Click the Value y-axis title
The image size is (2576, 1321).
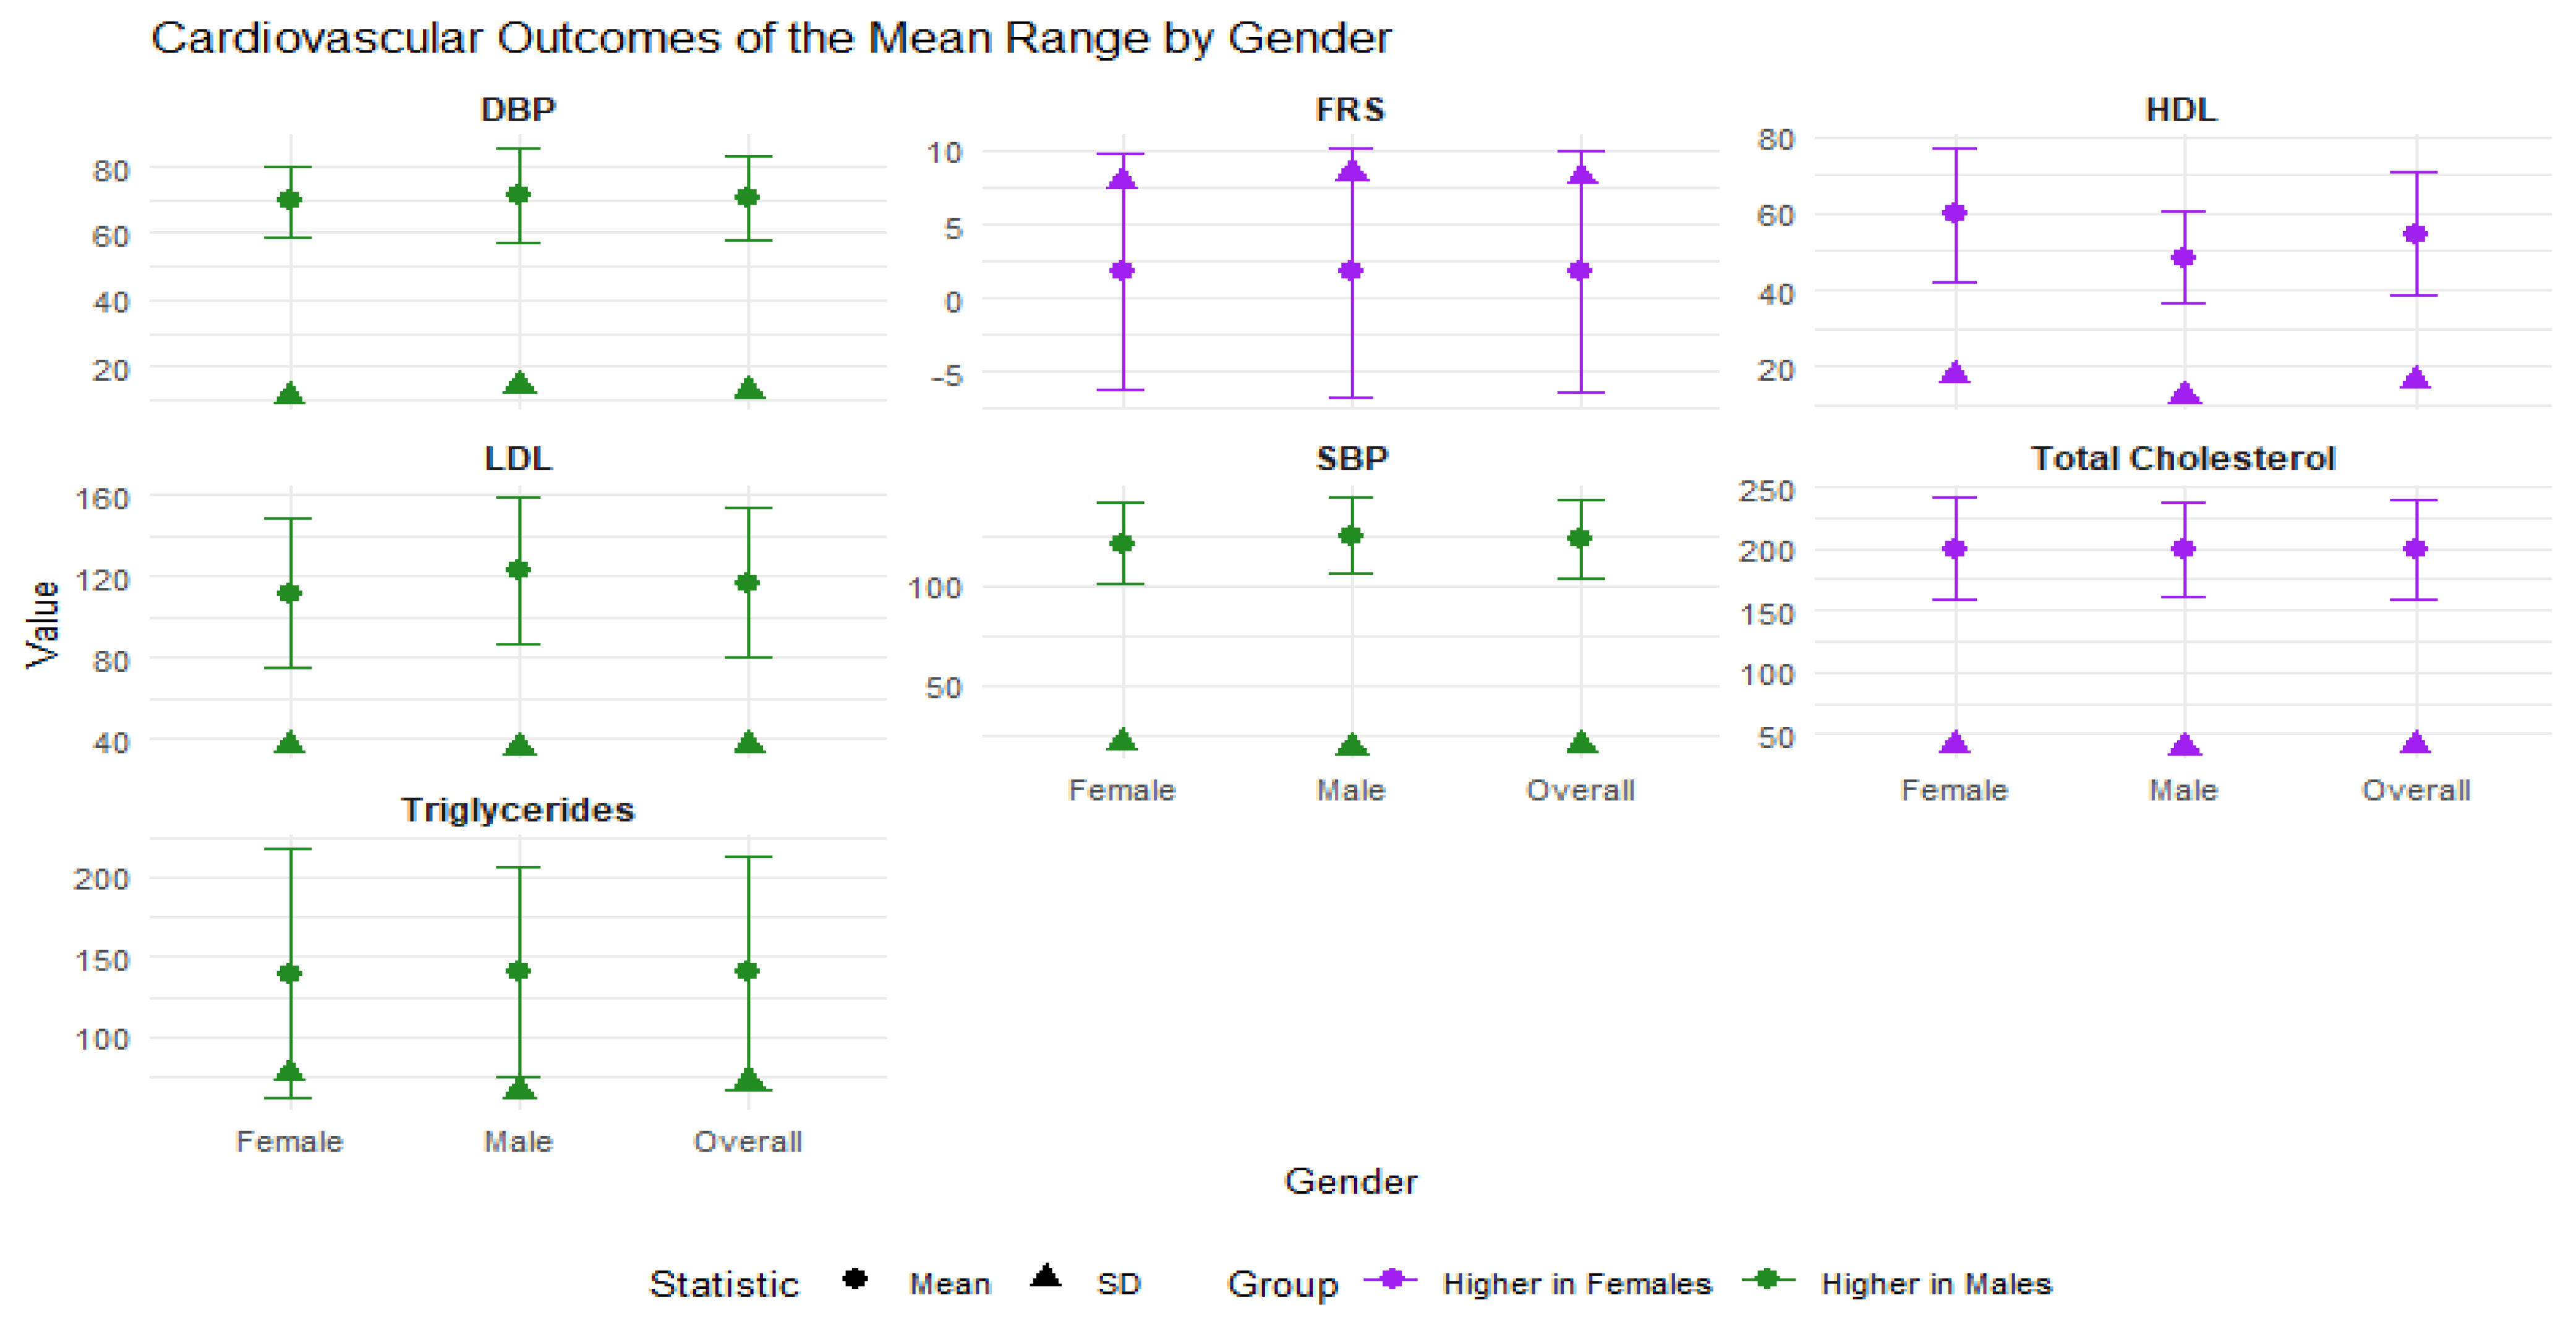43,624
